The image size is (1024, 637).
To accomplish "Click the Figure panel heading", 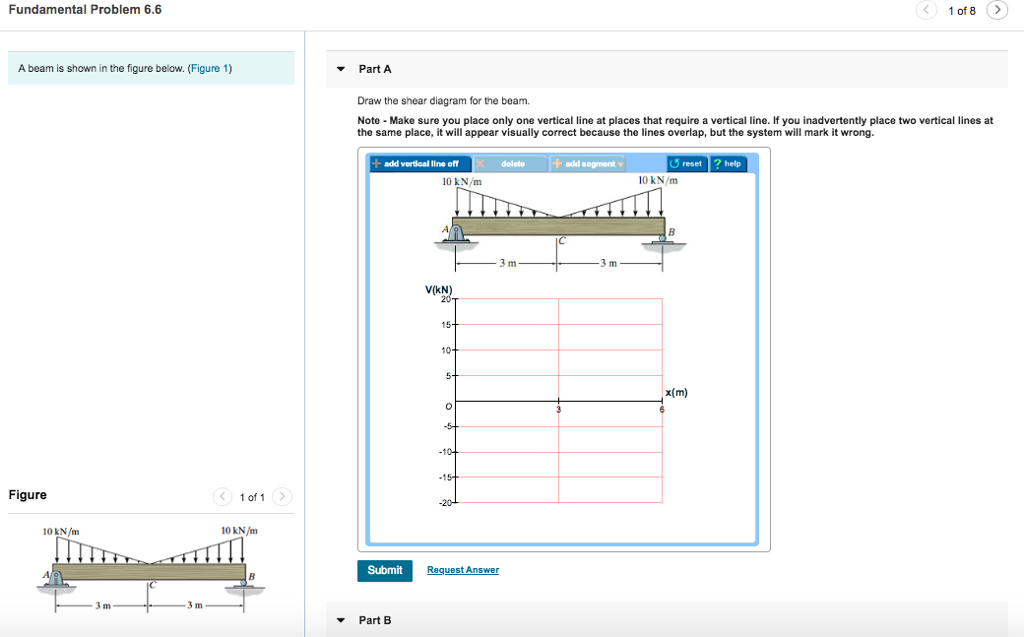I will tap(27, 495).
